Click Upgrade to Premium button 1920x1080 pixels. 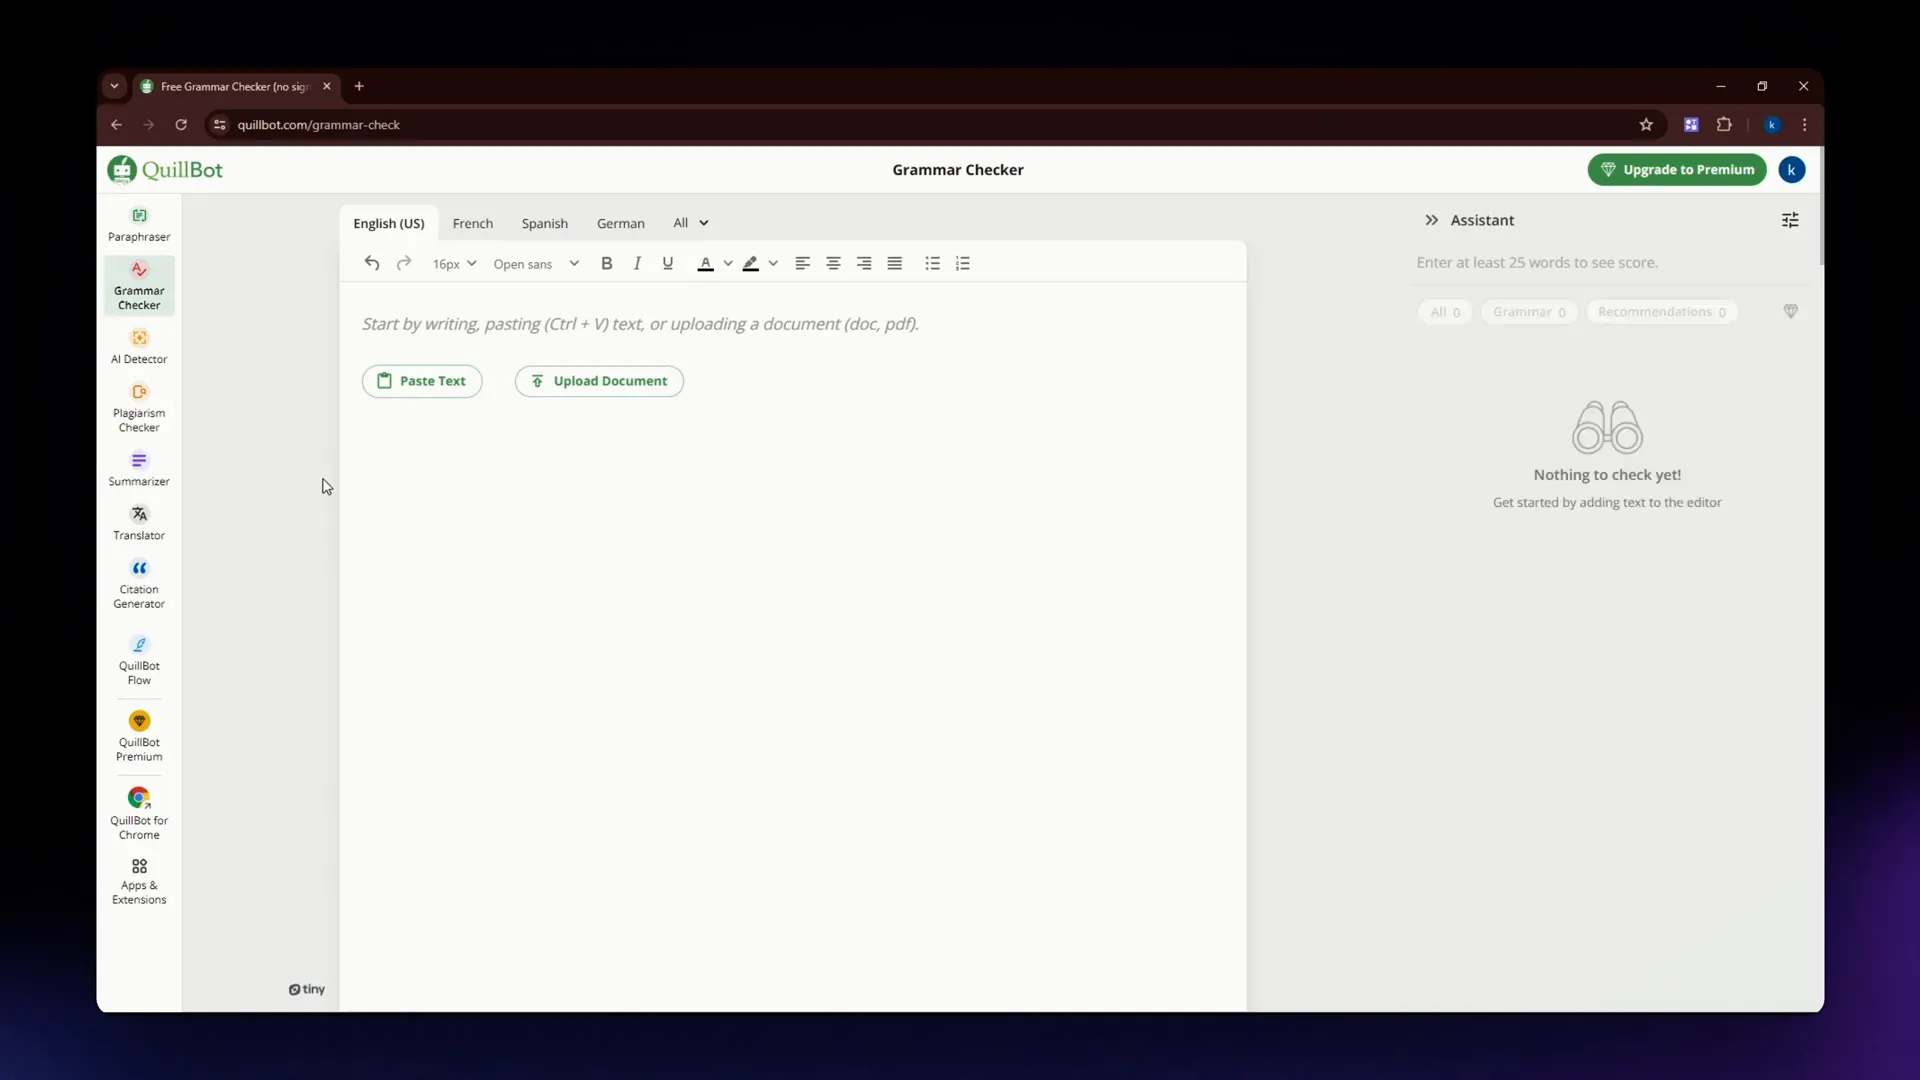(x=1677, y=170)
